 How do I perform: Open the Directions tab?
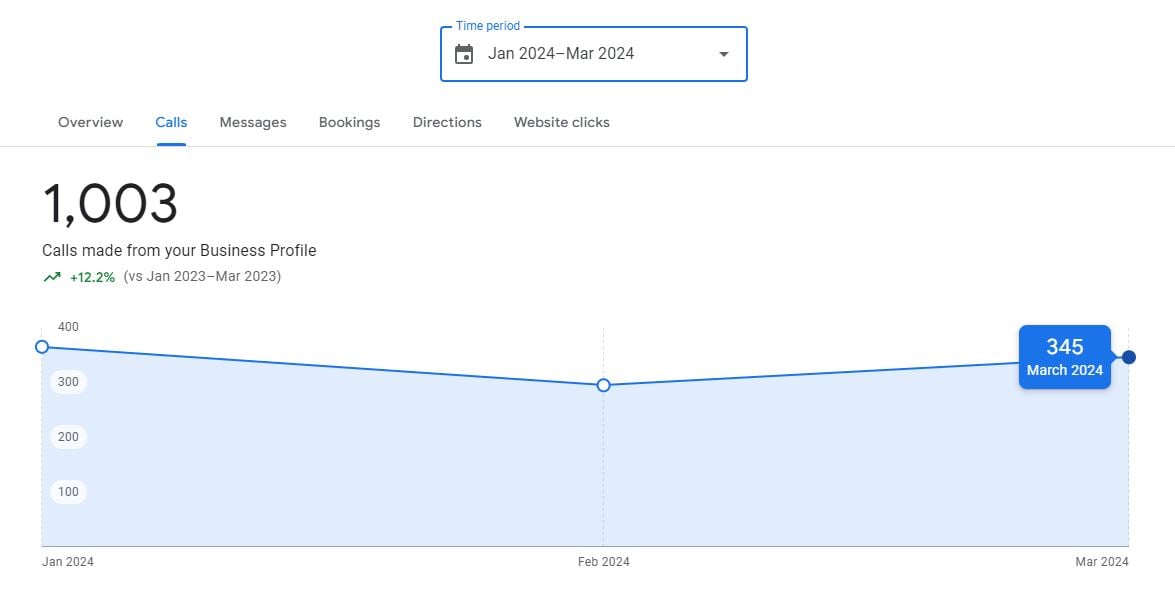click(447, 122)
